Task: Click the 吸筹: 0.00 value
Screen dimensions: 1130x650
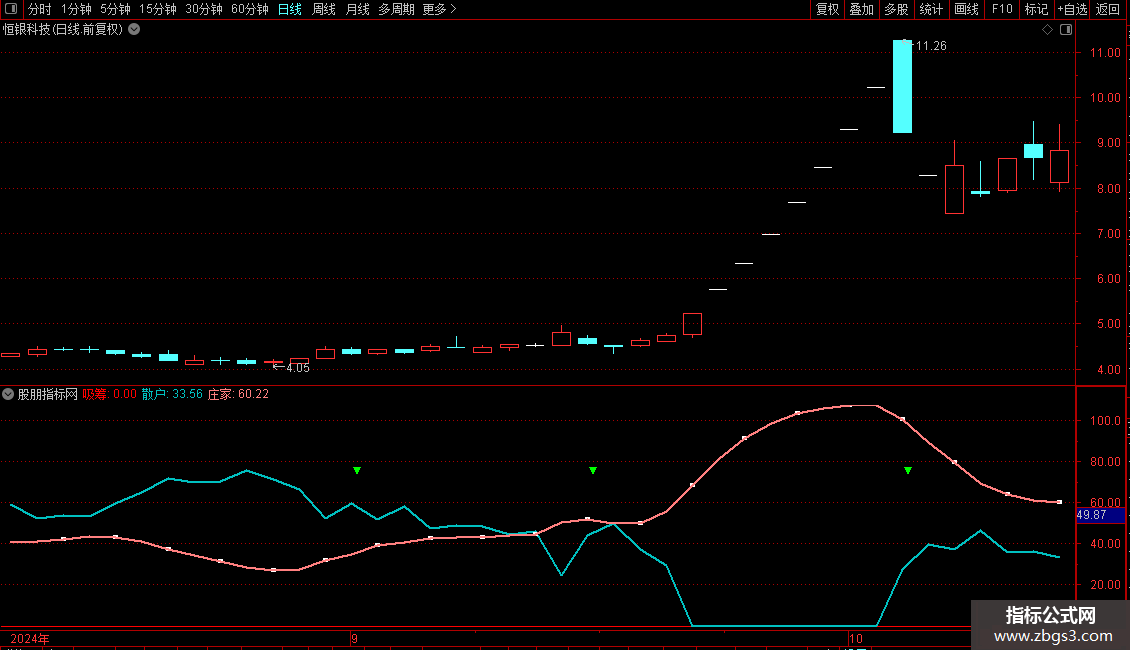Action: tap(110, 394)
